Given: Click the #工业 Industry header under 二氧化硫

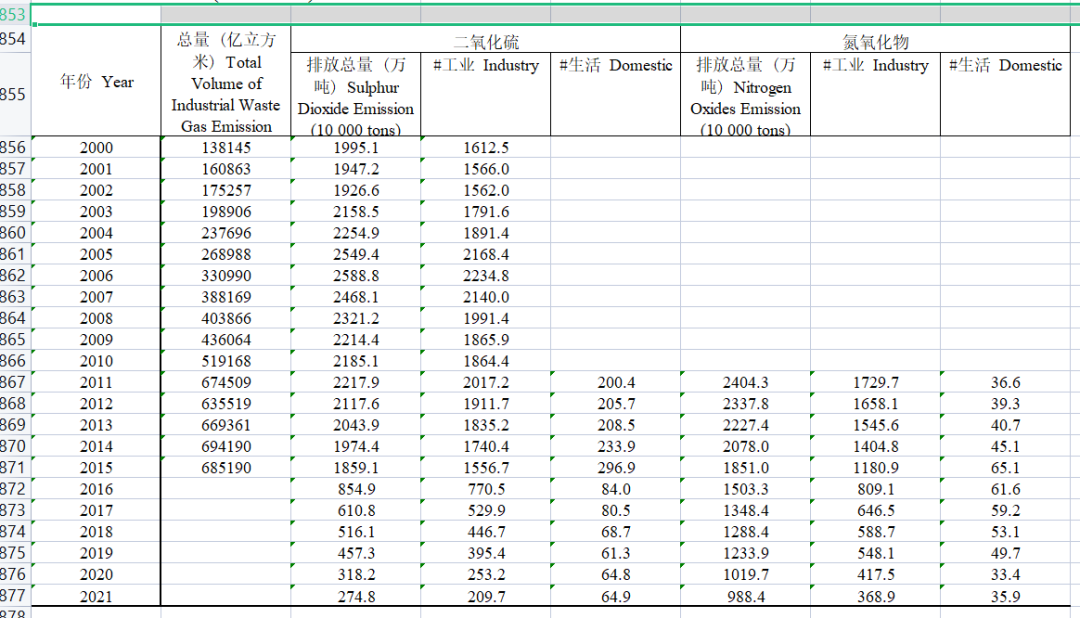Looking at the screenshot, I should coord(486,95).
